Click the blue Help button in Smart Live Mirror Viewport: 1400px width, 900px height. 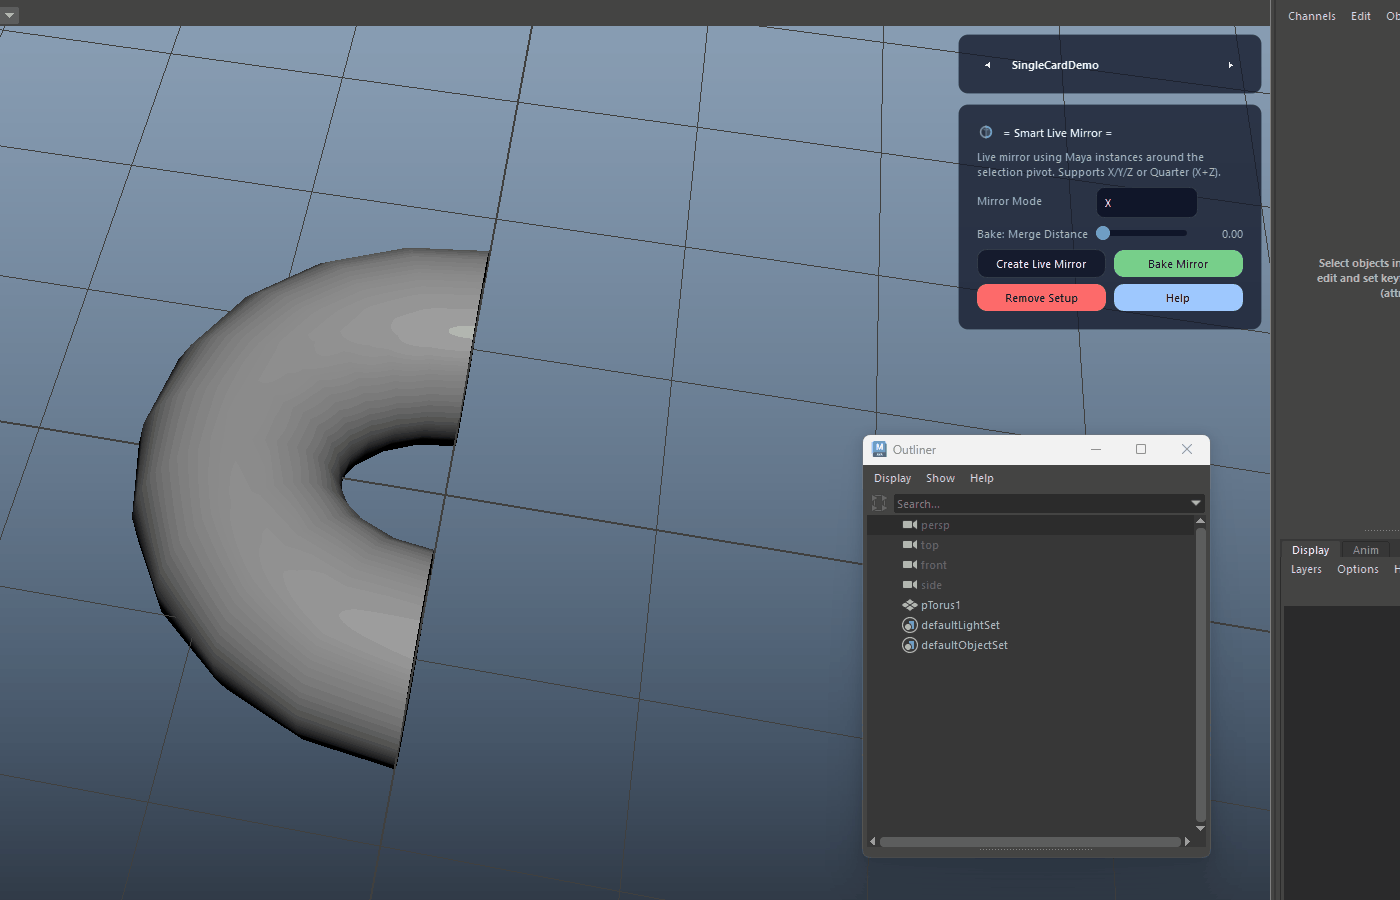pyautogui.click(x=1178, y=298)
